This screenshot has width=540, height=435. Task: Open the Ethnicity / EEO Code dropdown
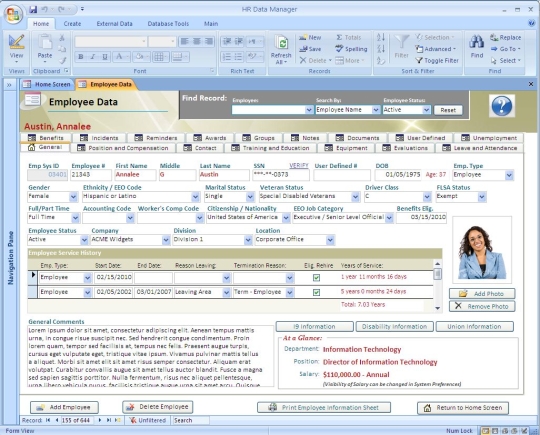(195, 197)
